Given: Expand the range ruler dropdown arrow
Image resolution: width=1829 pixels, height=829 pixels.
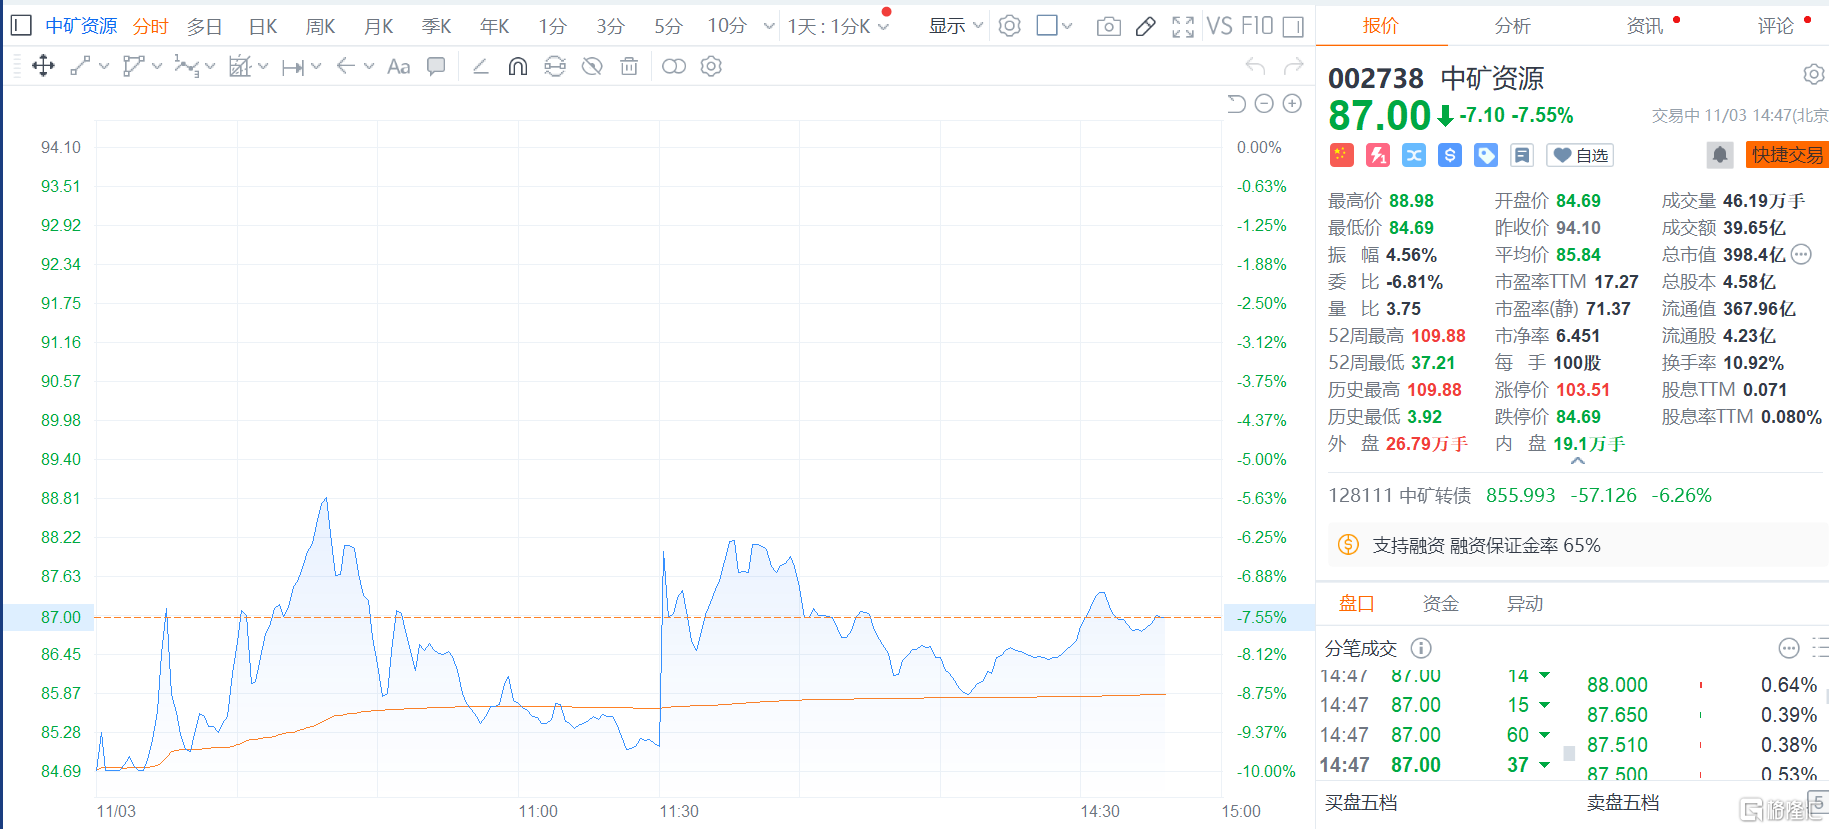Looking at the screenshot, I should tap(316, 67).
